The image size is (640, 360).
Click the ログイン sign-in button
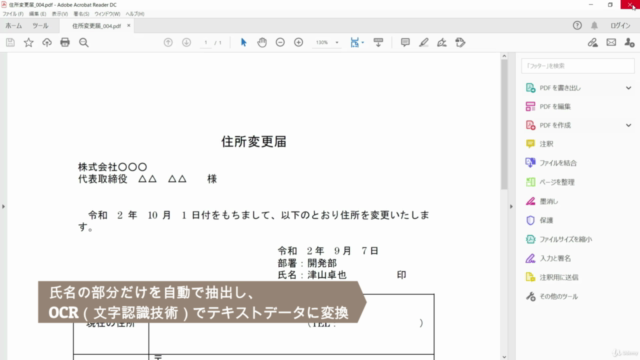620,25
